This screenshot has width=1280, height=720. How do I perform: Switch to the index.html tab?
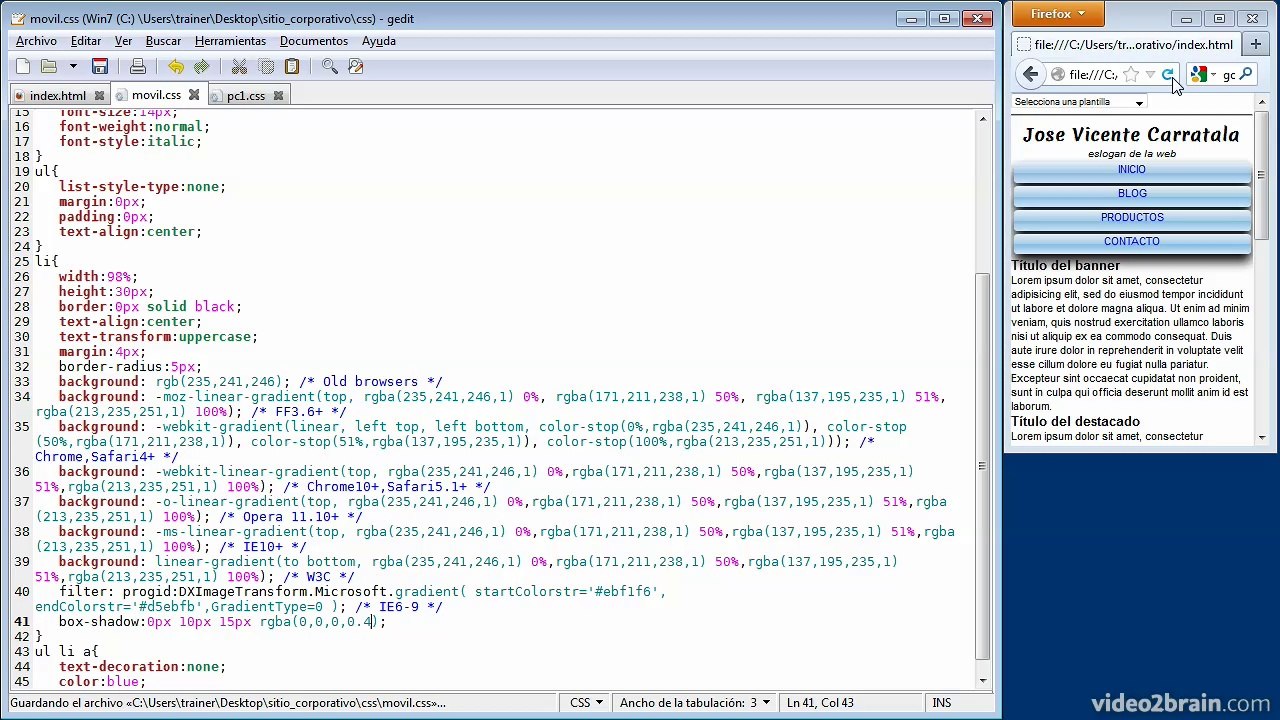pos(58,96)
